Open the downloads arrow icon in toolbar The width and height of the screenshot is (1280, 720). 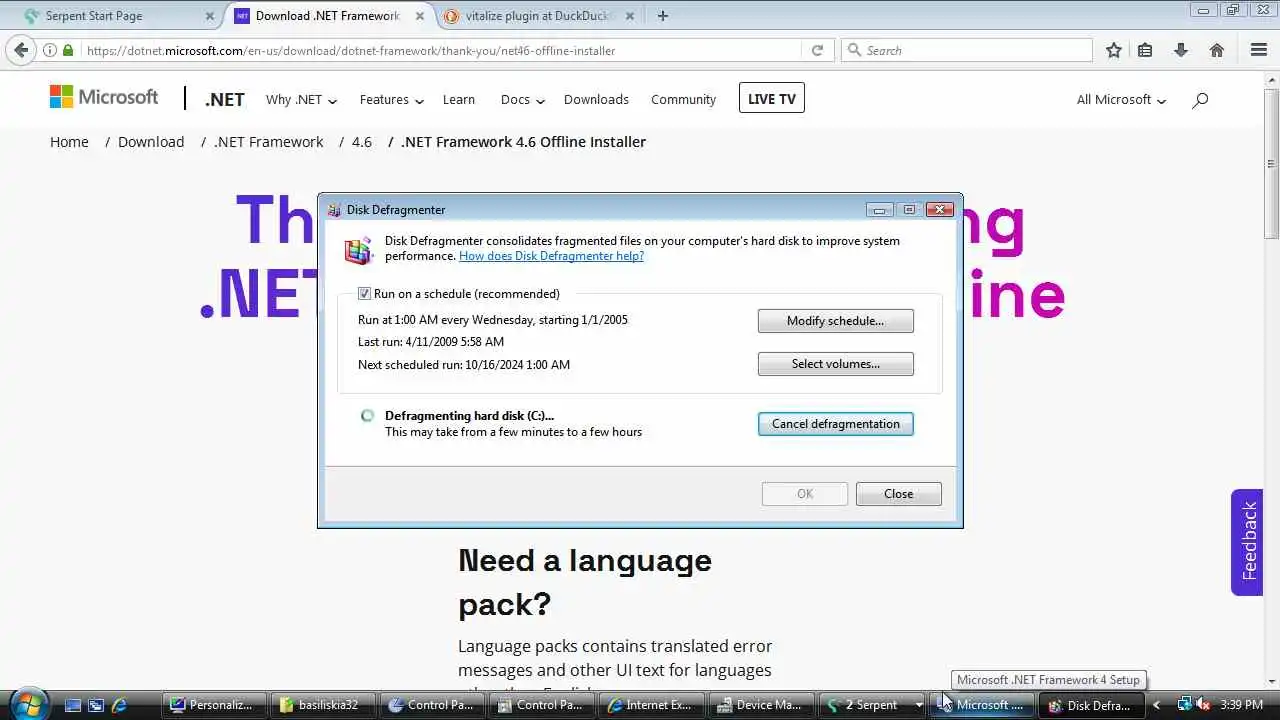pos(1181,50)
